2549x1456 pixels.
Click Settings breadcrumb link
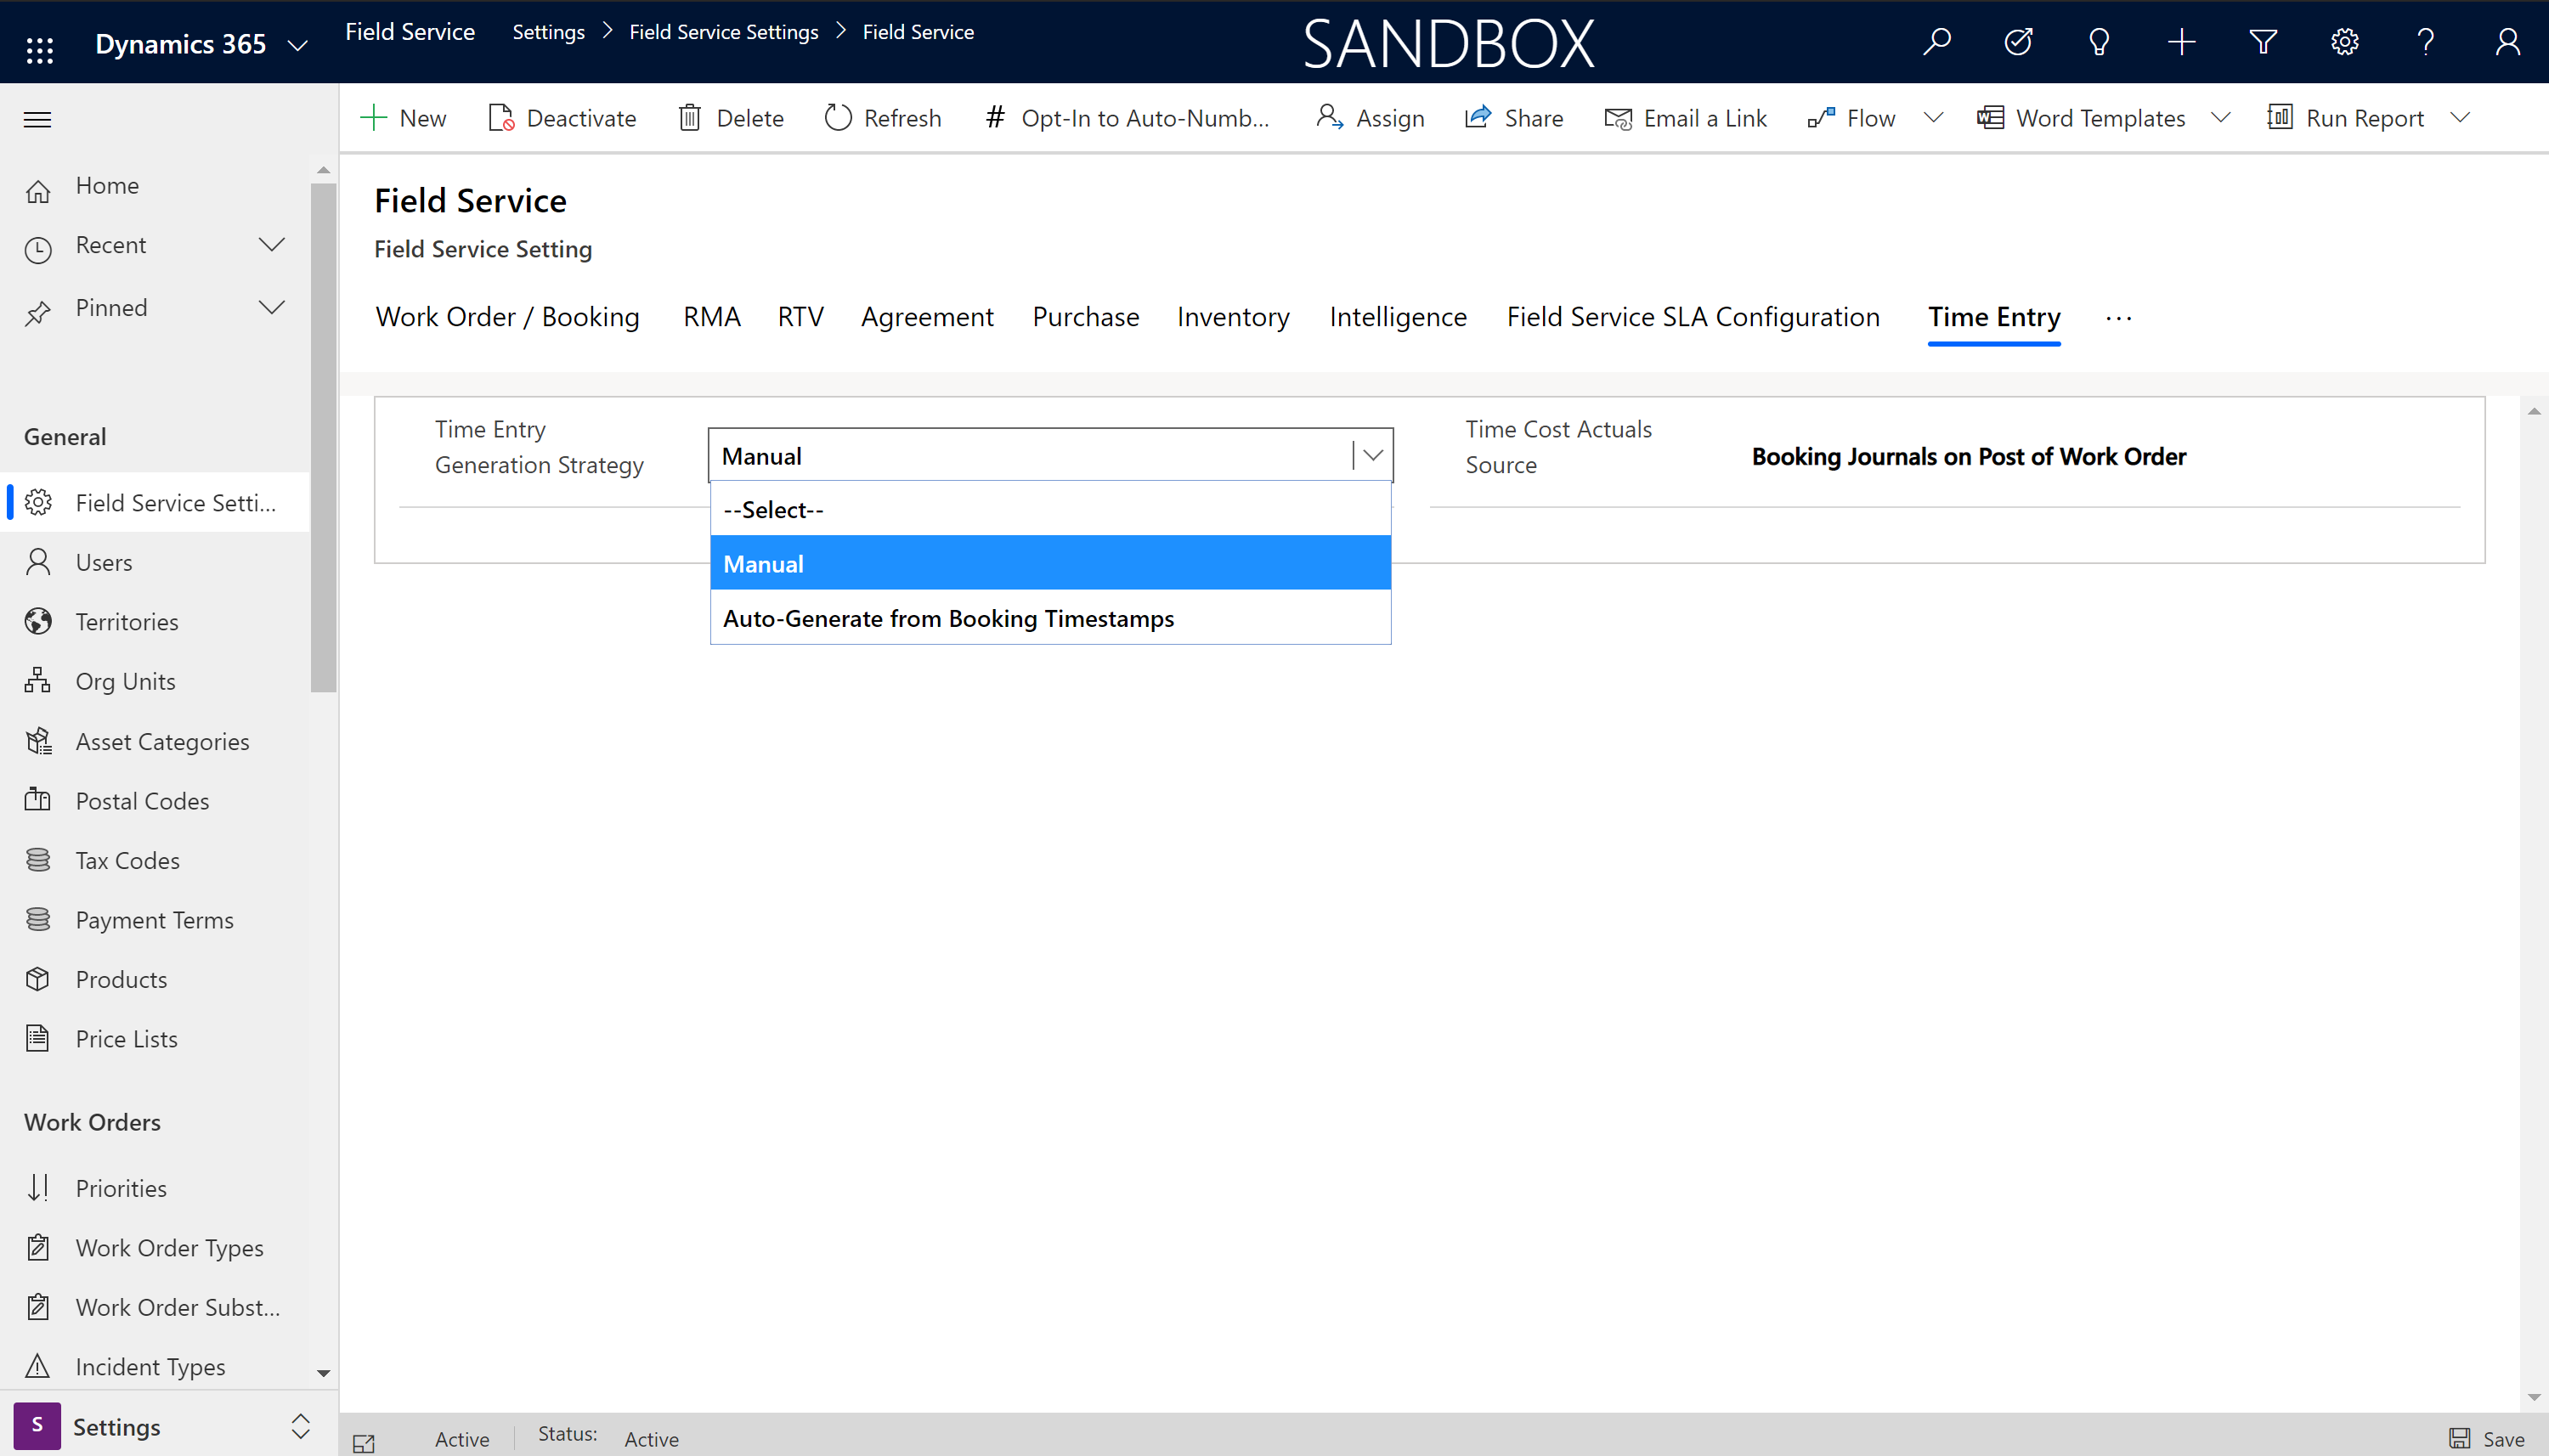(x=548, y=32)
